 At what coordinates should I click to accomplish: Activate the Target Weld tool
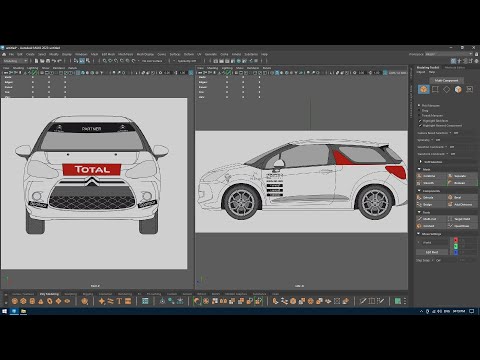pos(462,219)
